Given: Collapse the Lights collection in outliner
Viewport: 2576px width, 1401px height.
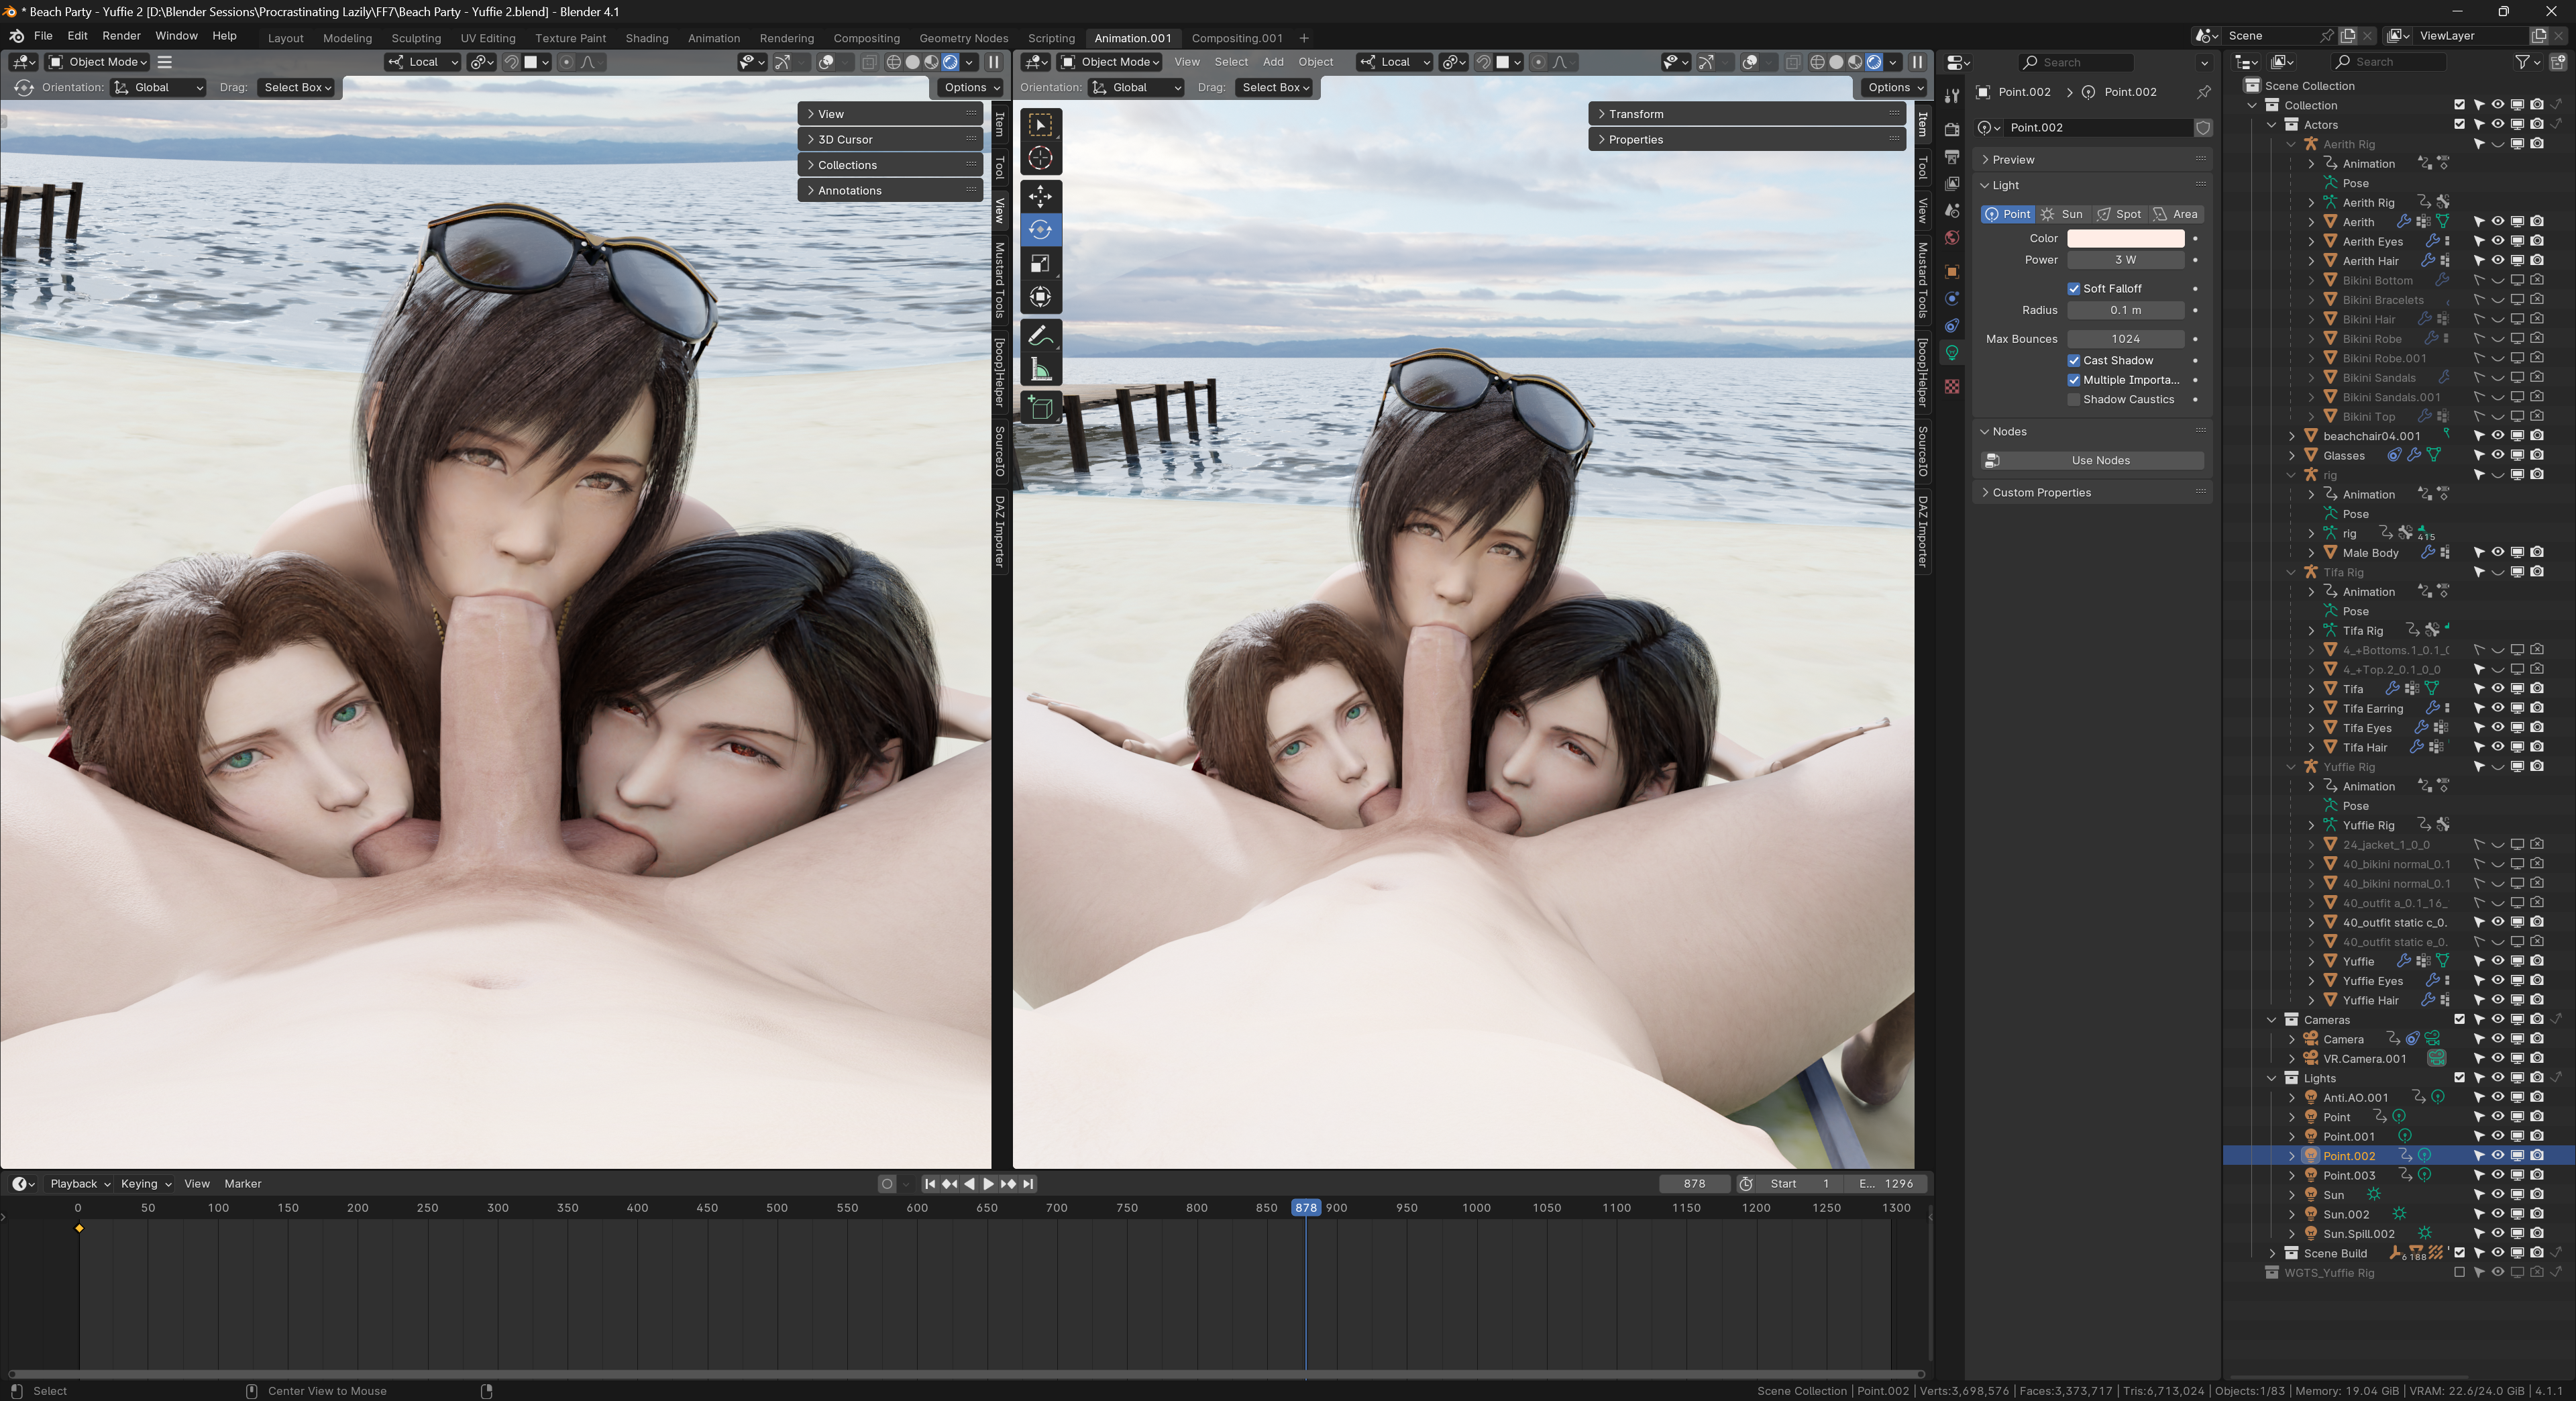Looking at the screenshot, I should pyautogui.click(x=2272, y=1078).
